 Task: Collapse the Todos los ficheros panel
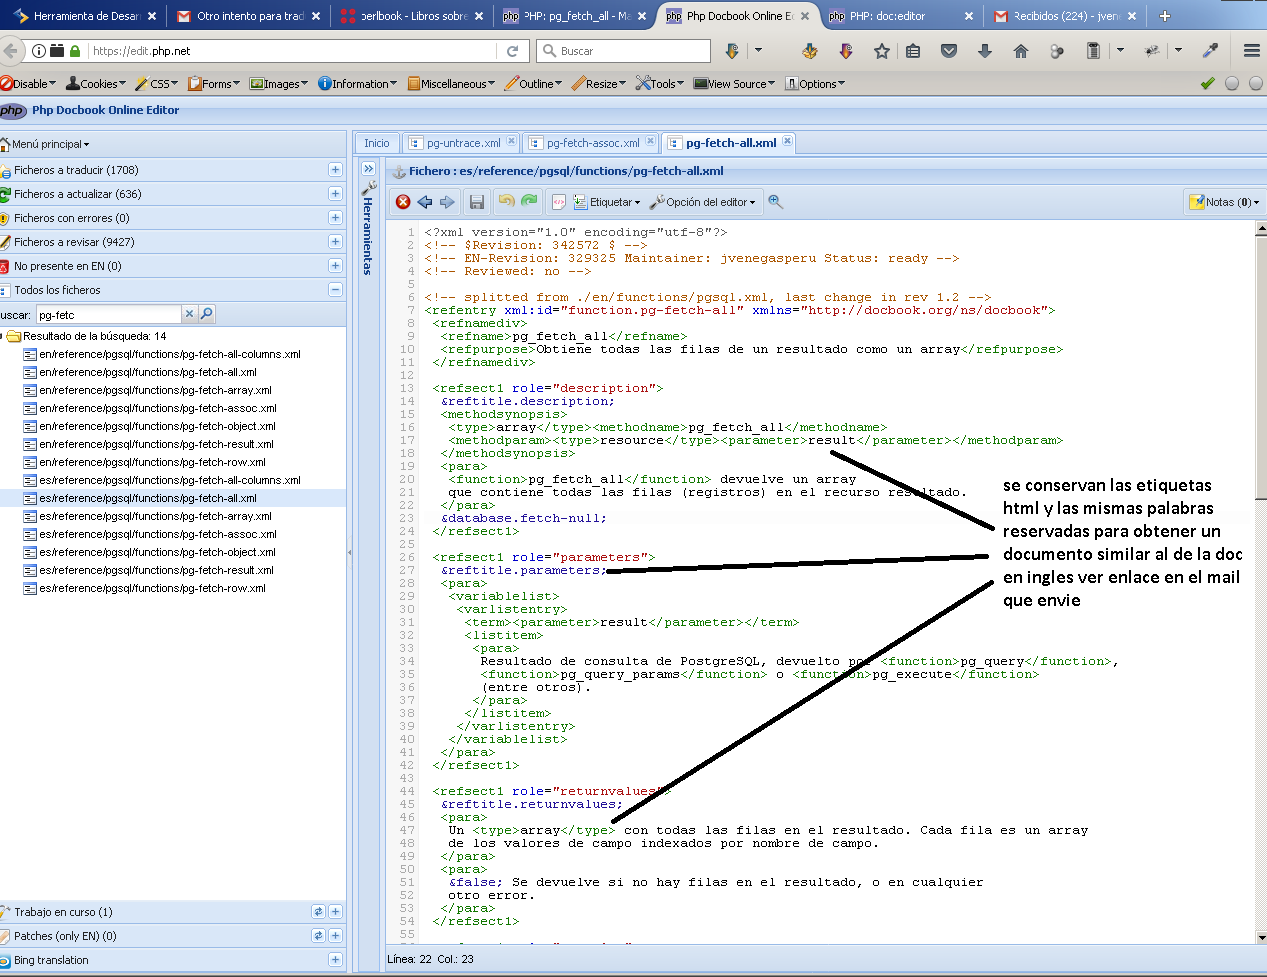pyautogui.click(x=335, y=290)
